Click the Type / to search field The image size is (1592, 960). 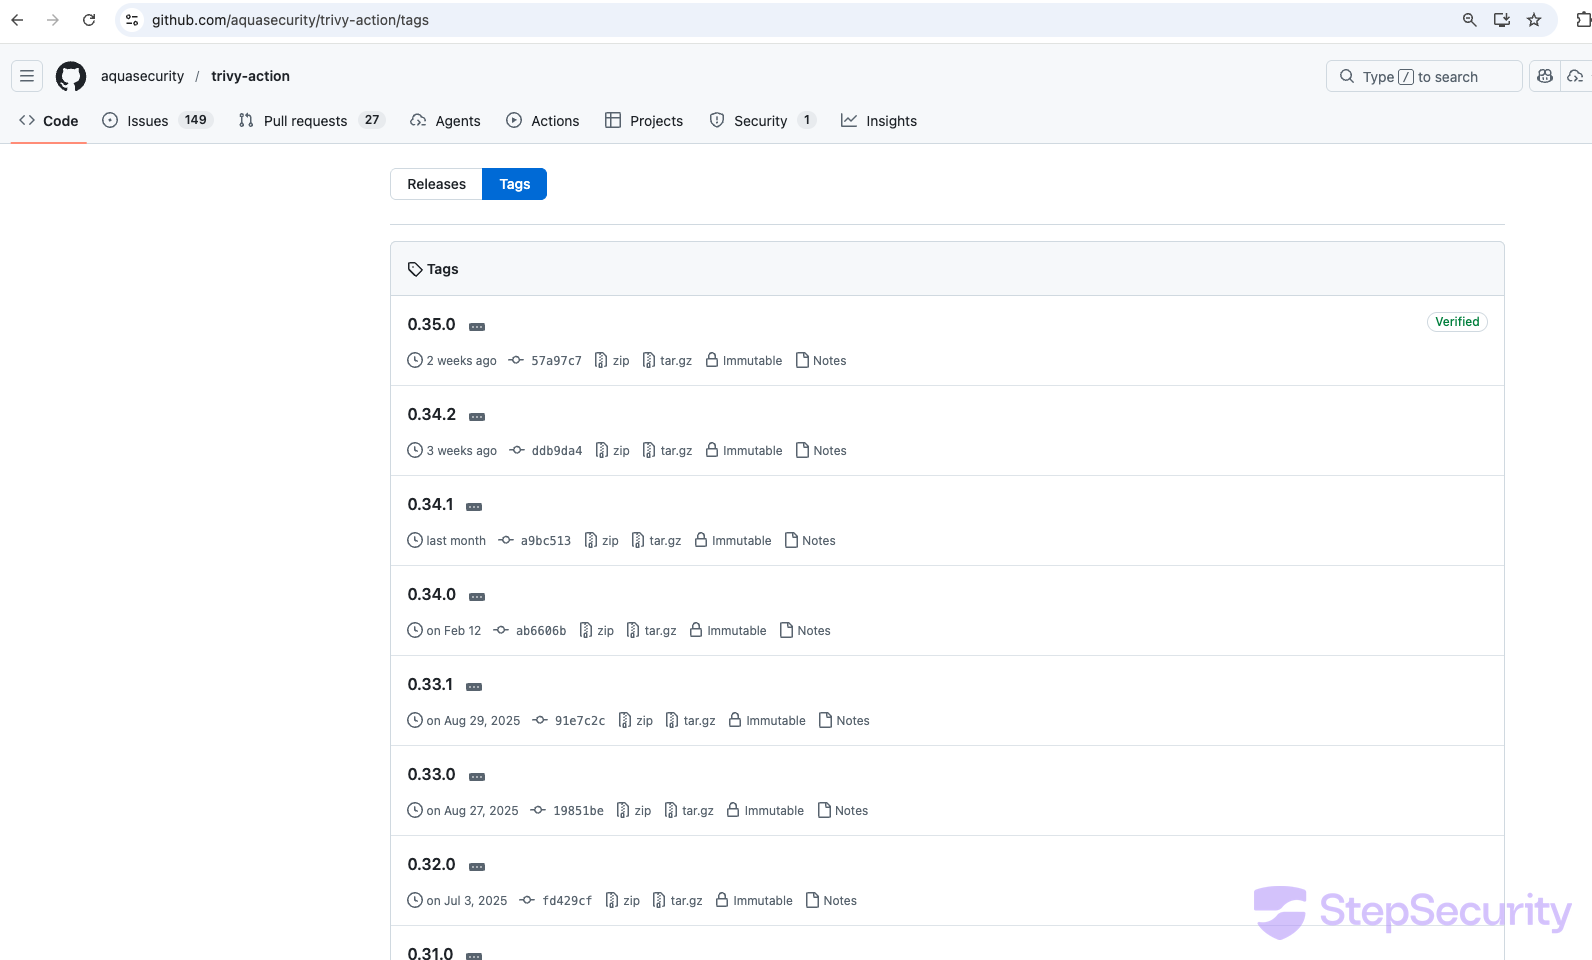[x=1424, y=76]
